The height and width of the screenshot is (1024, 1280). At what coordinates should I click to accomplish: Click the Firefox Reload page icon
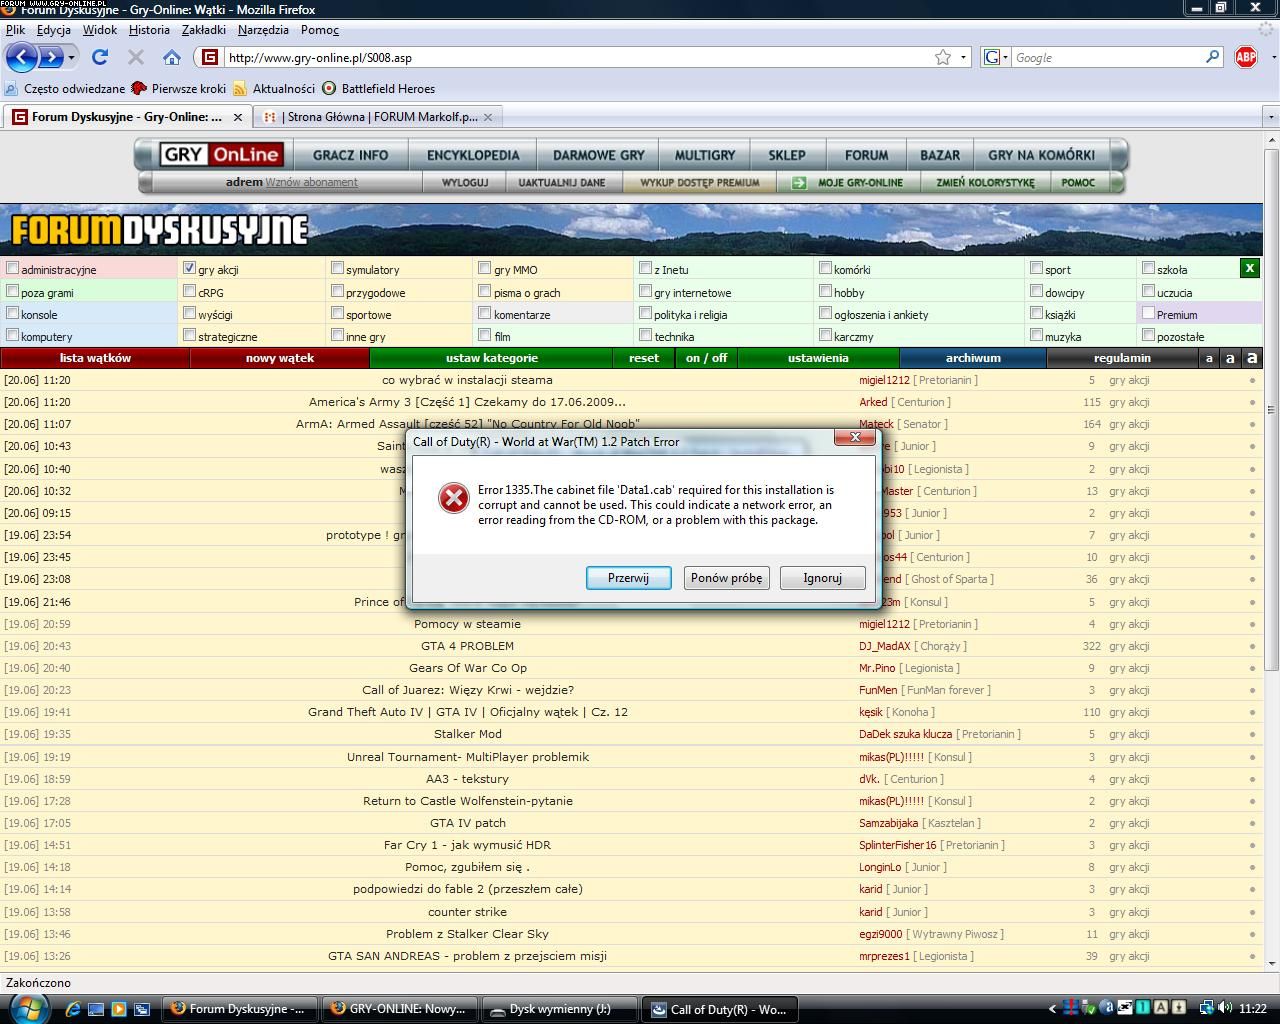pos(100,57)
